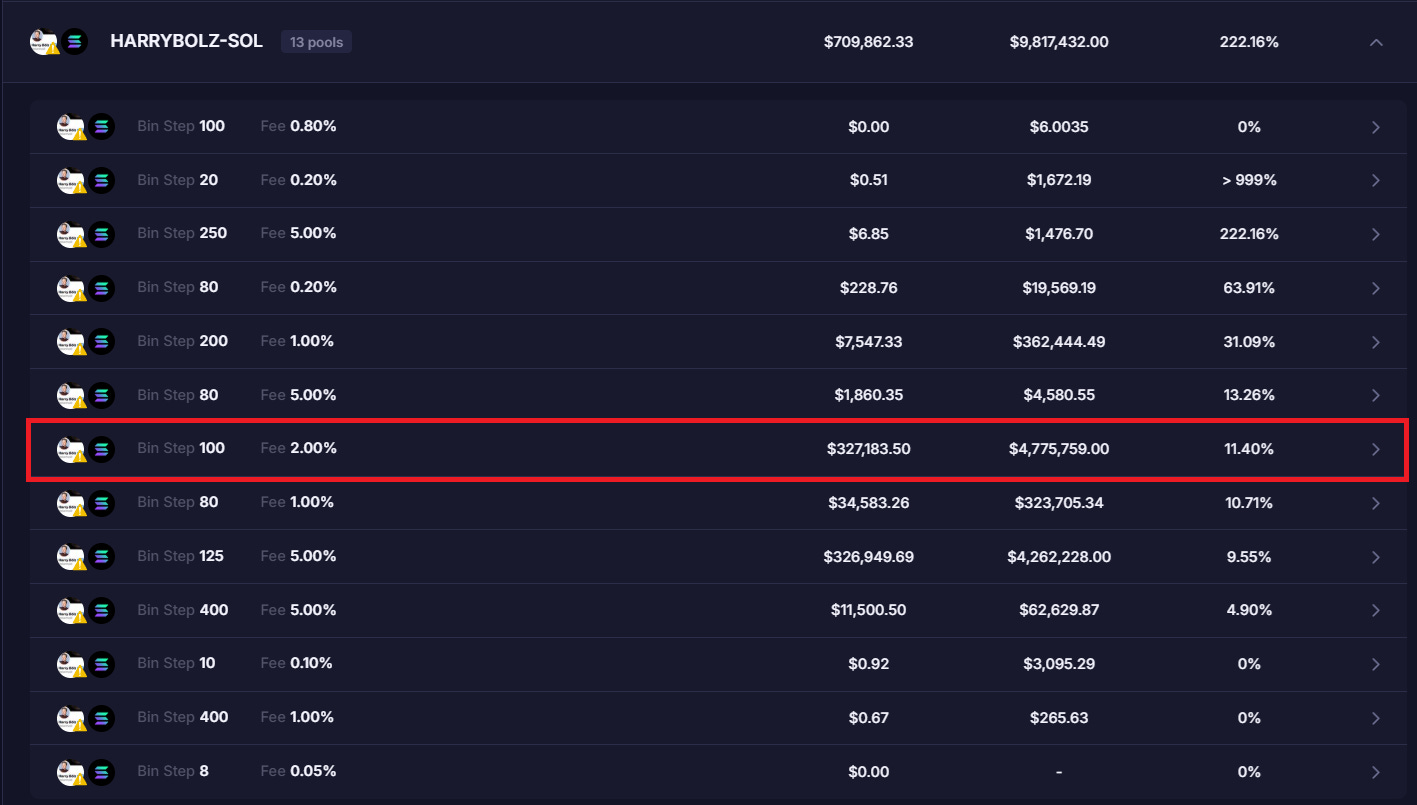Click HARRYBOLZ icon in Bin Step 20 row

[x=70, y=181]
